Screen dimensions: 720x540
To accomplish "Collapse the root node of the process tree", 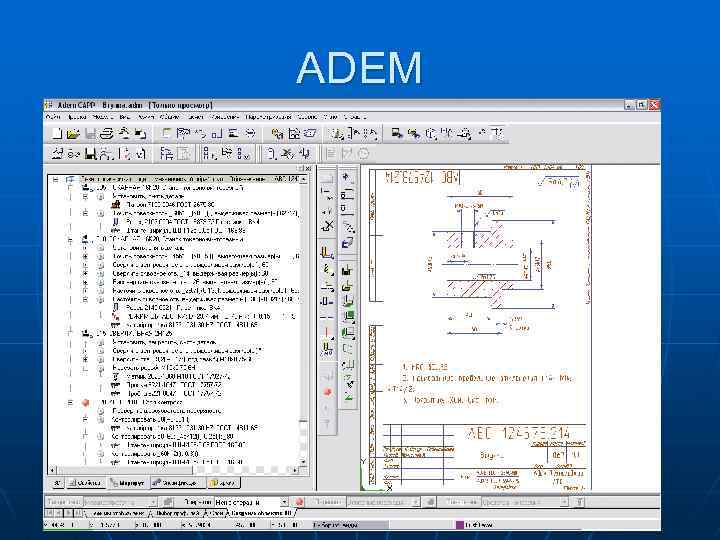I will [x=56, y=180].
